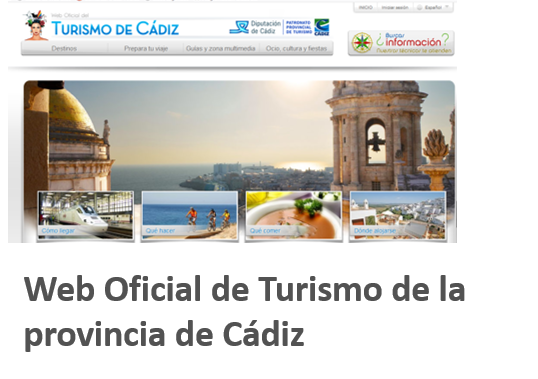Open the Qué comer soup thumbnail
The width and height of the screenshot is (538, 379).
pos(294,215)
